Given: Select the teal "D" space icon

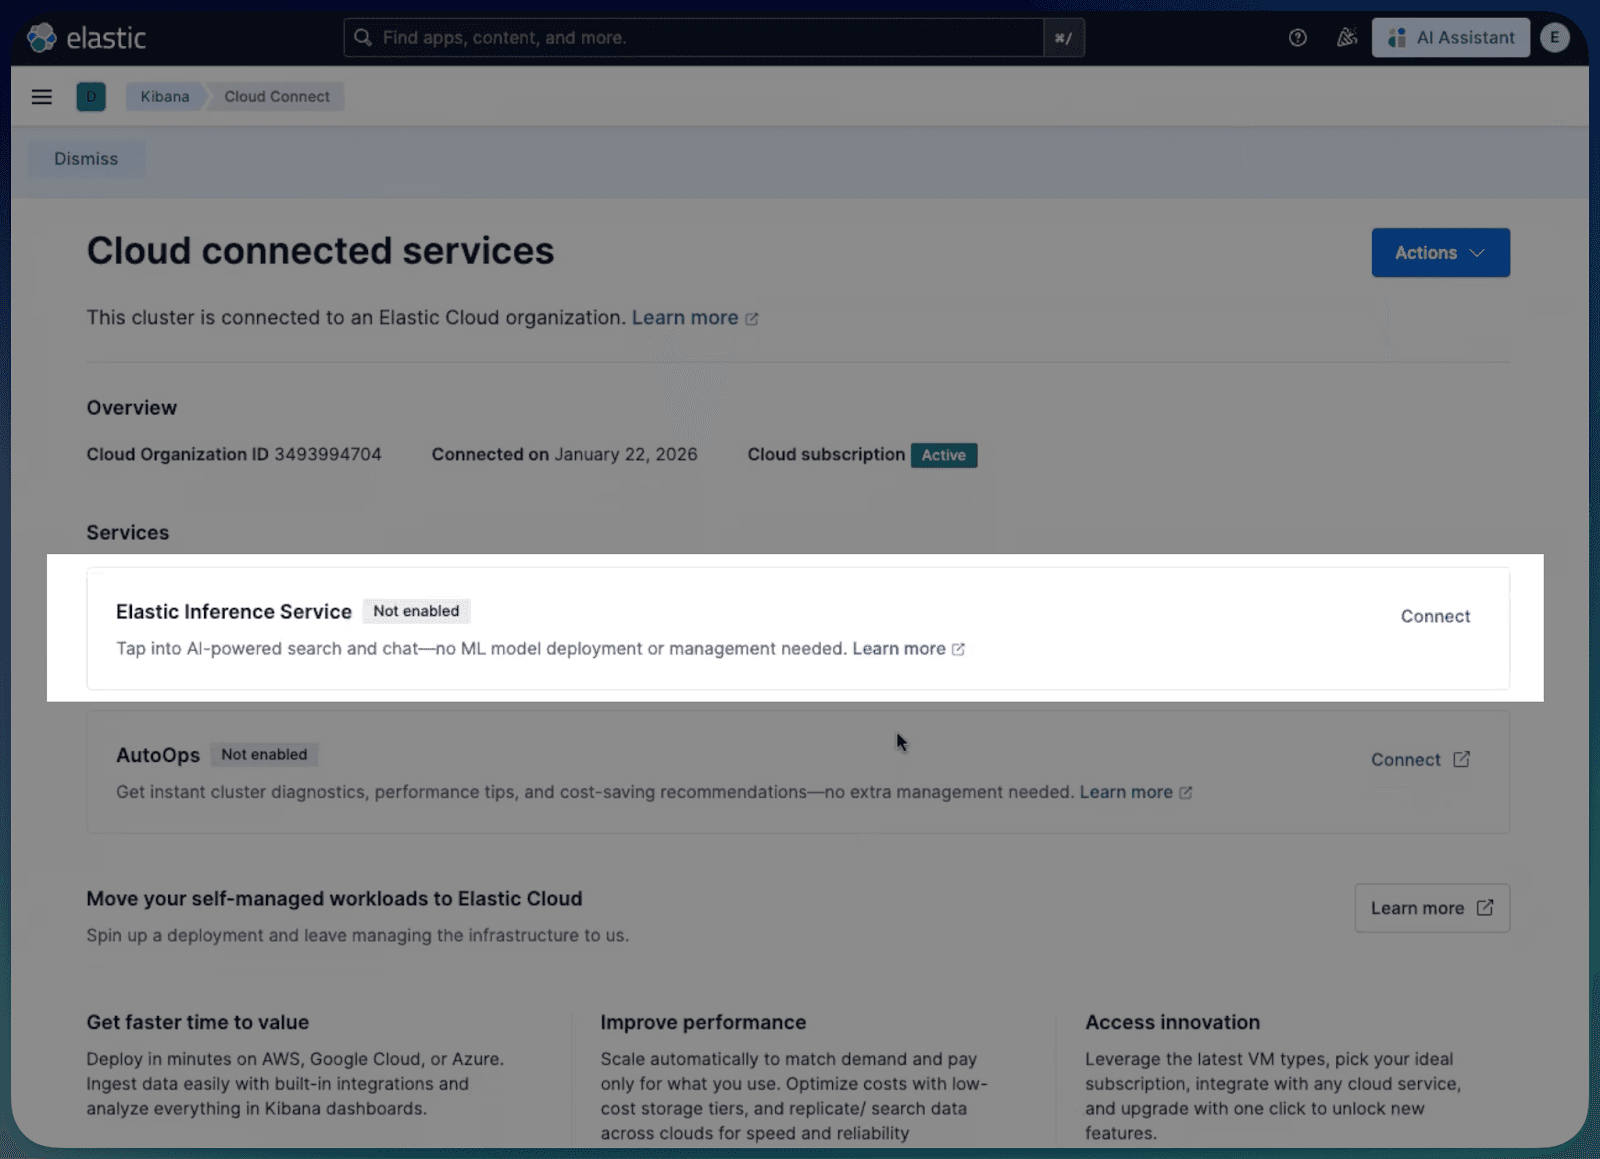Looking at the screenshot, I should (x=90, y=96).
